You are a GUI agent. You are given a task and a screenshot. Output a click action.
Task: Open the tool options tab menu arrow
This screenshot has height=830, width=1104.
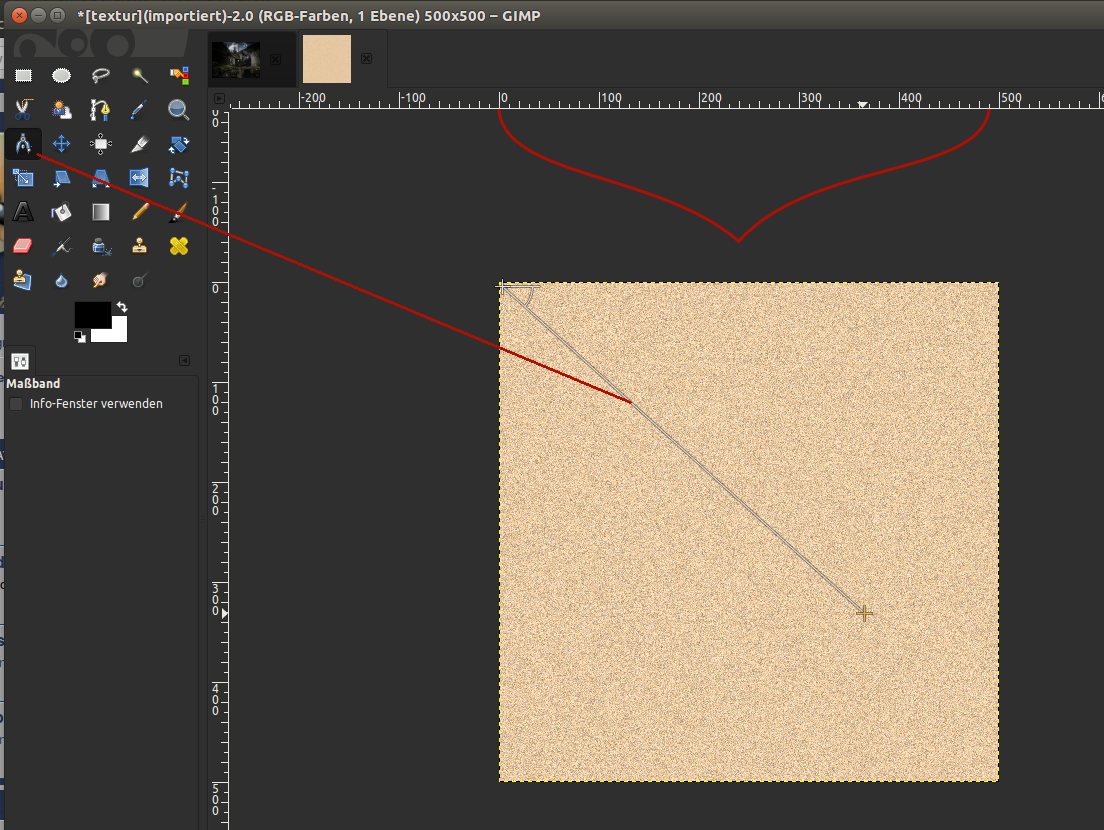(x=184, y=361)
